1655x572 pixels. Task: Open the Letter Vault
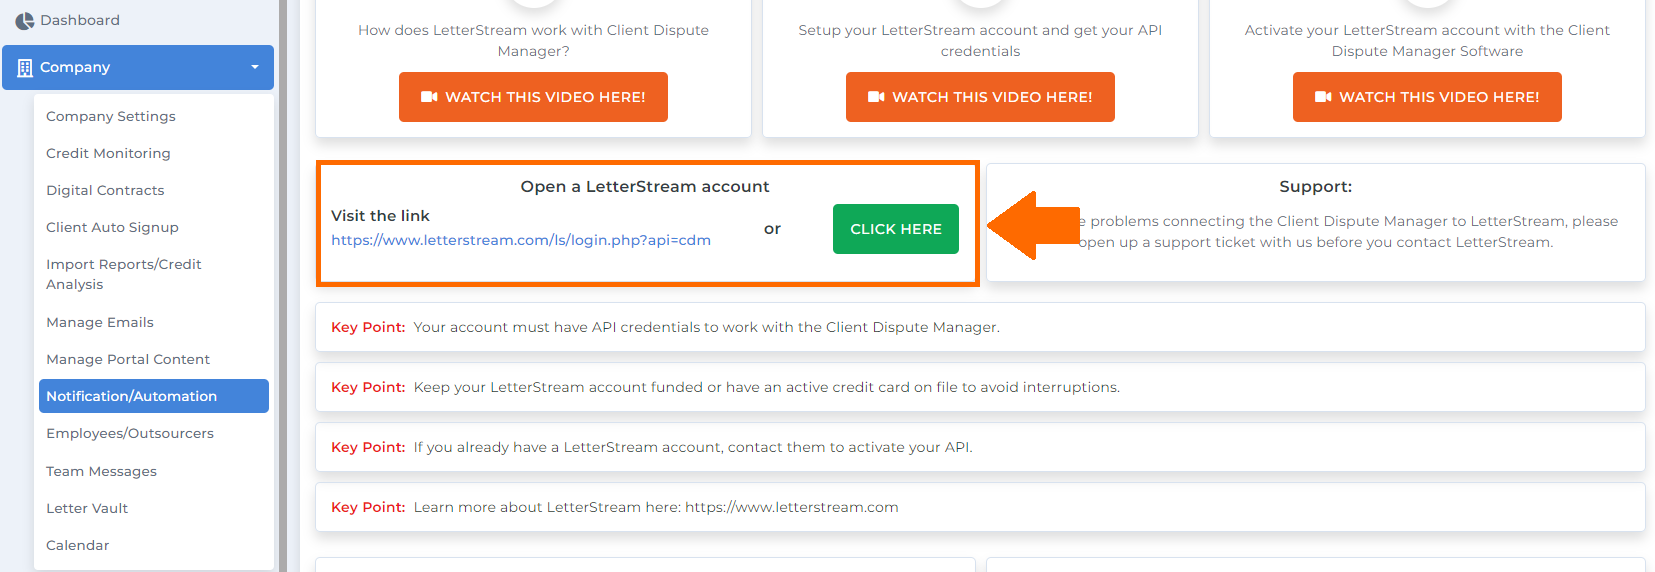pyautogui.click(x=87, y=508)
